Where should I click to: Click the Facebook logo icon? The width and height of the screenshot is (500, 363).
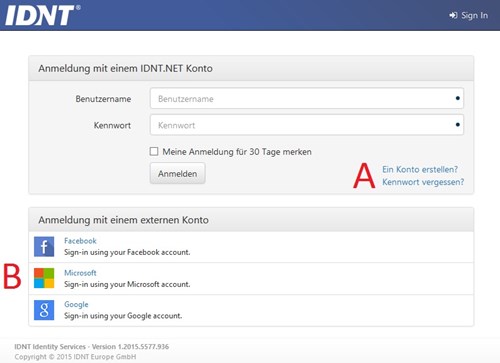[44, 247]
